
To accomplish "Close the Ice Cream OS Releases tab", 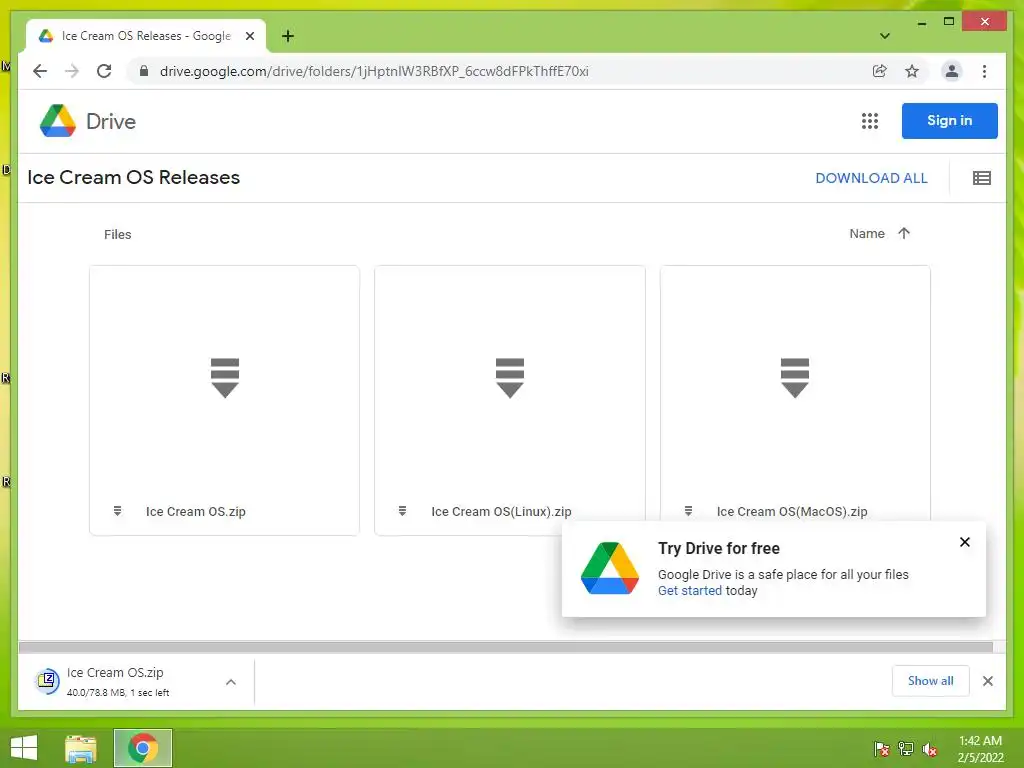I will pyautogui.click(x=249, y=36).
